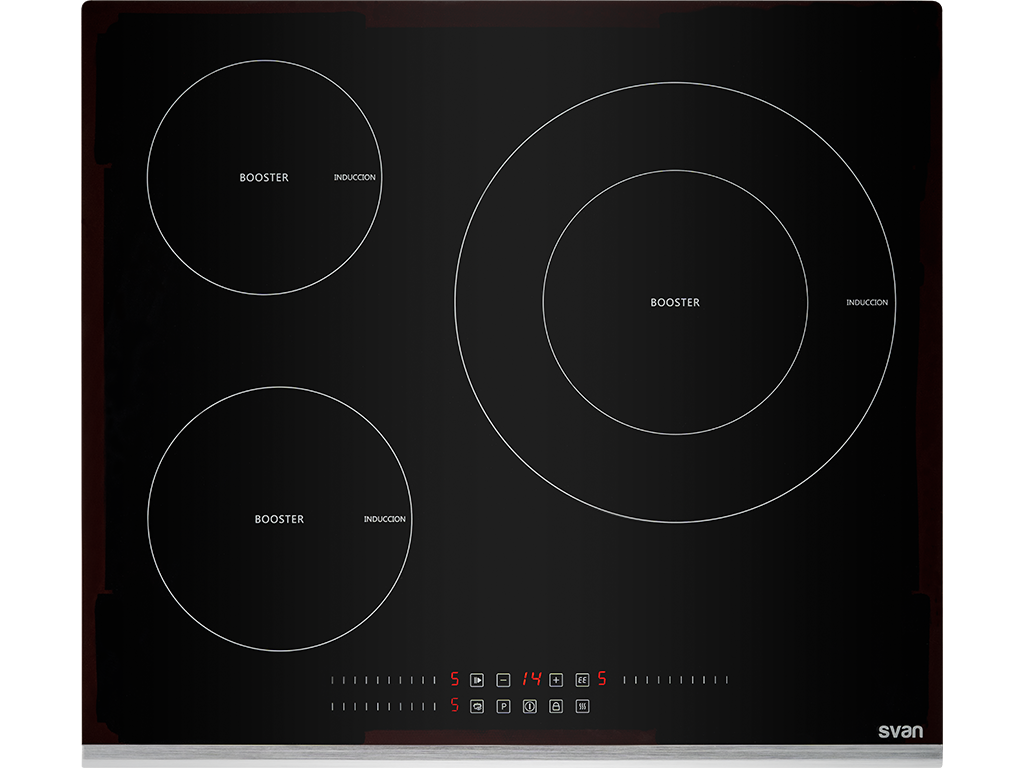Image resolution: width=1024 pixels, height=768 pixels.
Task: Tap the padlock child-lock key
Action: (x=556, y=706)
